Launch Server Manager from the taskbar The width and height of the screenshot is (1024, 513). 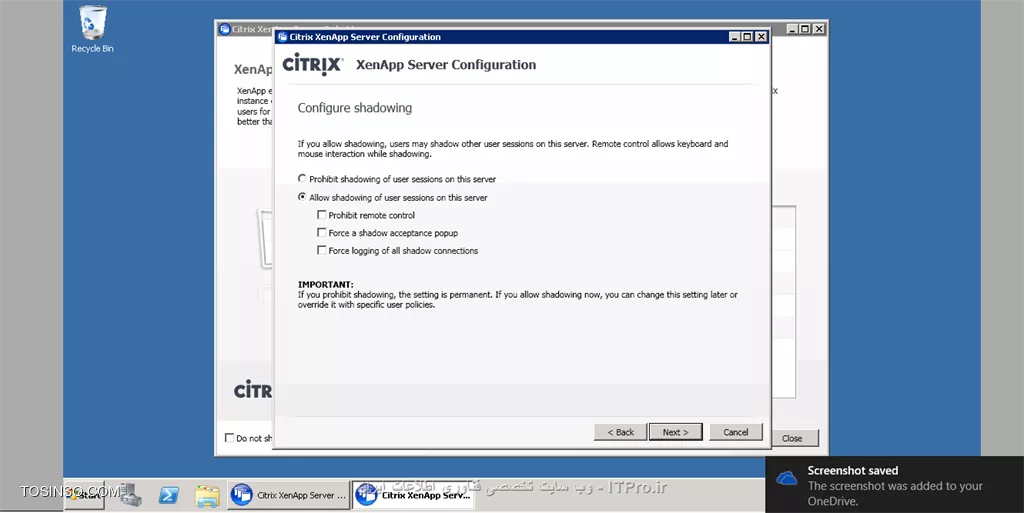tap(131, 495)
